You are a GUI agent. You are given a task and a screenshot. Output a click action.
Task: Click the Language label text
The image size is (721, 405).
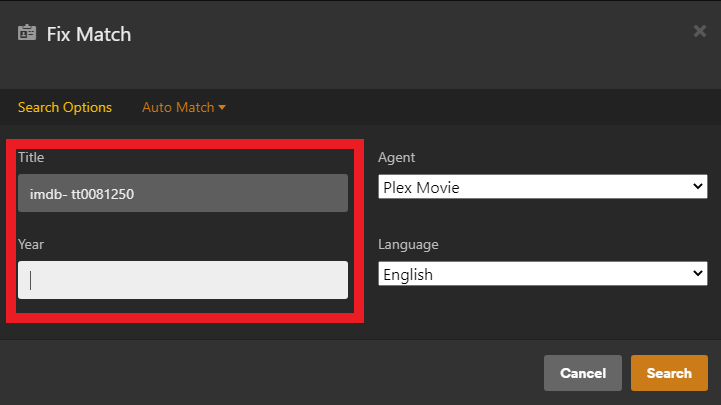click(x=408, y=244)
